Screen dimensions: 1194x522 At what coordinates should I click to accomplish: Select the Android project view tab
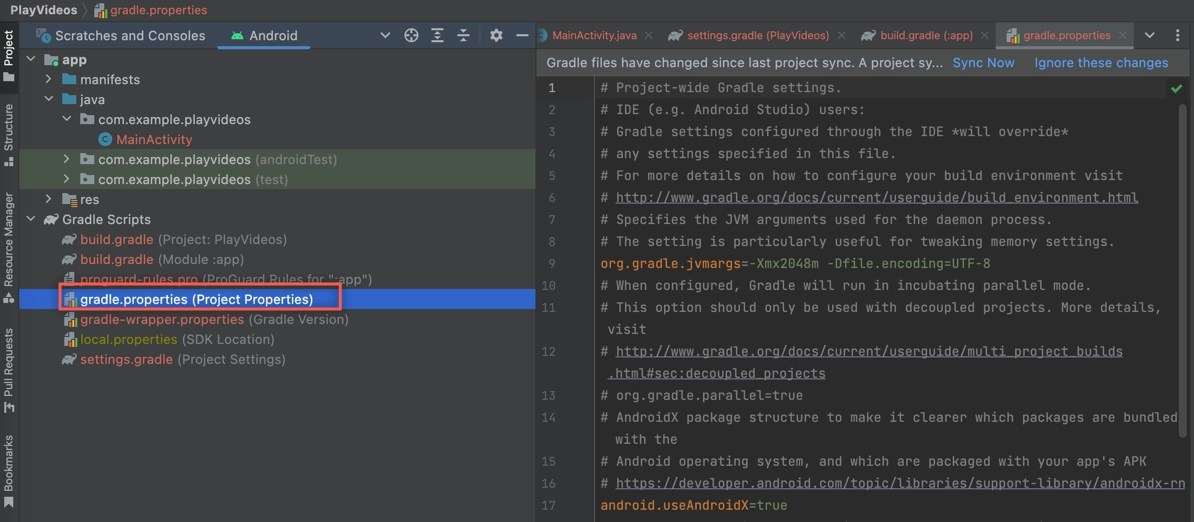pos(264,35)
